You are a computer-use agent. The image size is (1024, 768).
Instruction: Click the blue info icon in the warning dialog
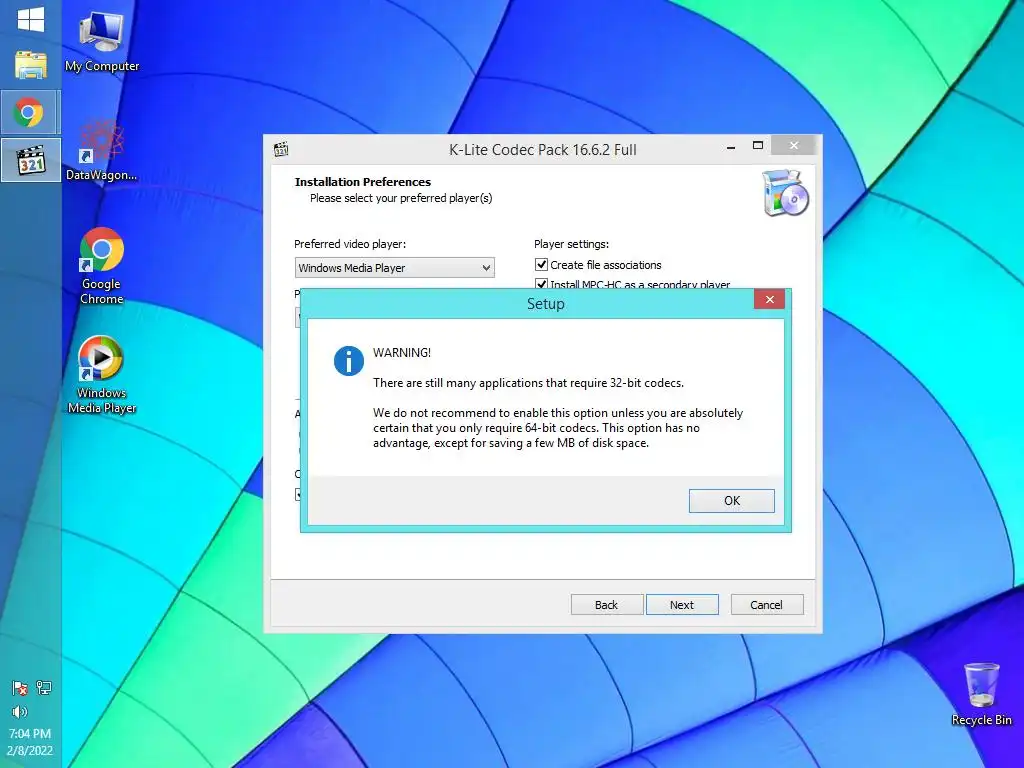[349, 360]
